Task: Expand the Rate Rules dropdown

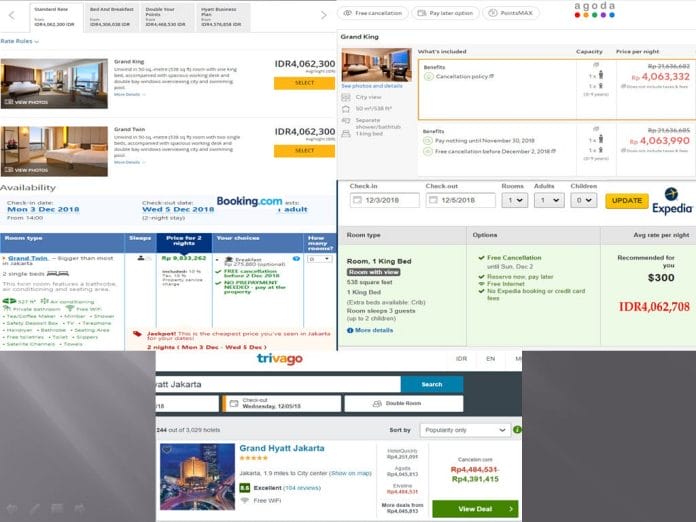Action: pos(20,41)
